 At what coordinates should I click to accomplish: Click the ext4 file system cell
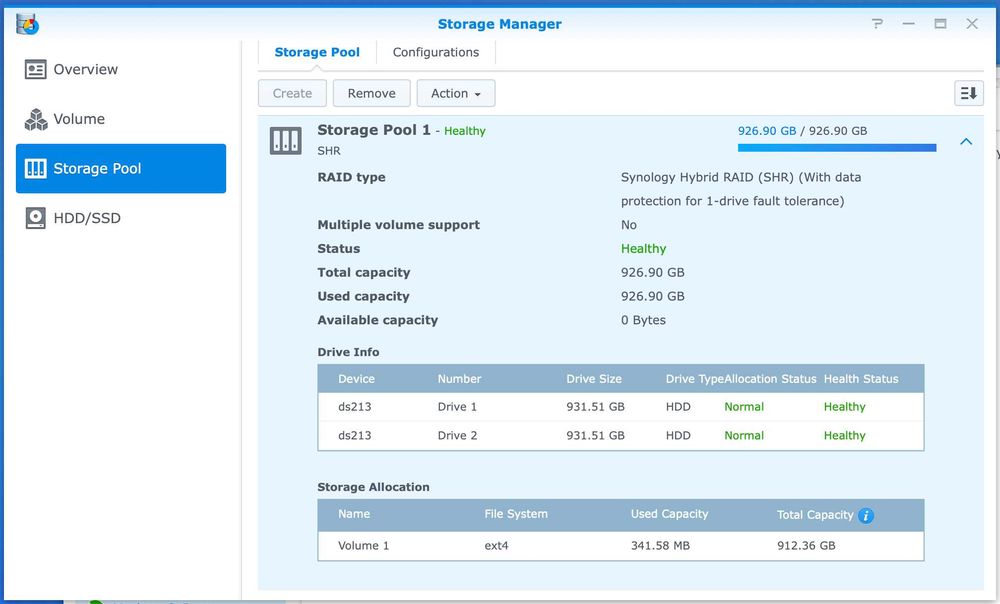point(496,546)
